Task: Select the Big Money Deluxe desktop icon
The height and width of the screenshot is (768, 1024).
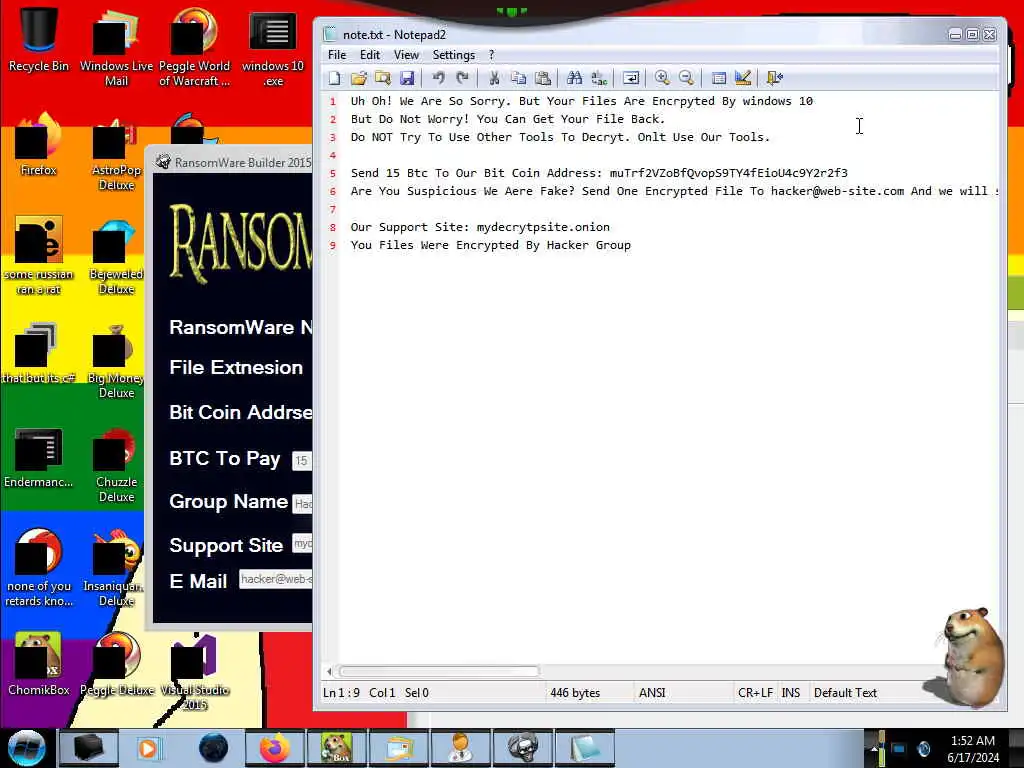Action: coord(116,361)
